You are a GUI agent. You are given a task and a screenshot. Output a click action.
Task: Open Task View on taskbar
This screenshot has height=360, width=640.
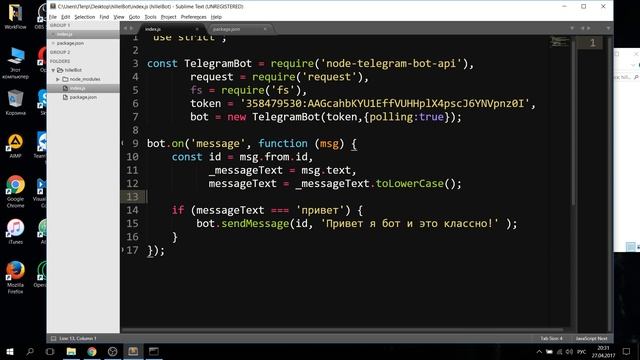[x=50, y=351]
